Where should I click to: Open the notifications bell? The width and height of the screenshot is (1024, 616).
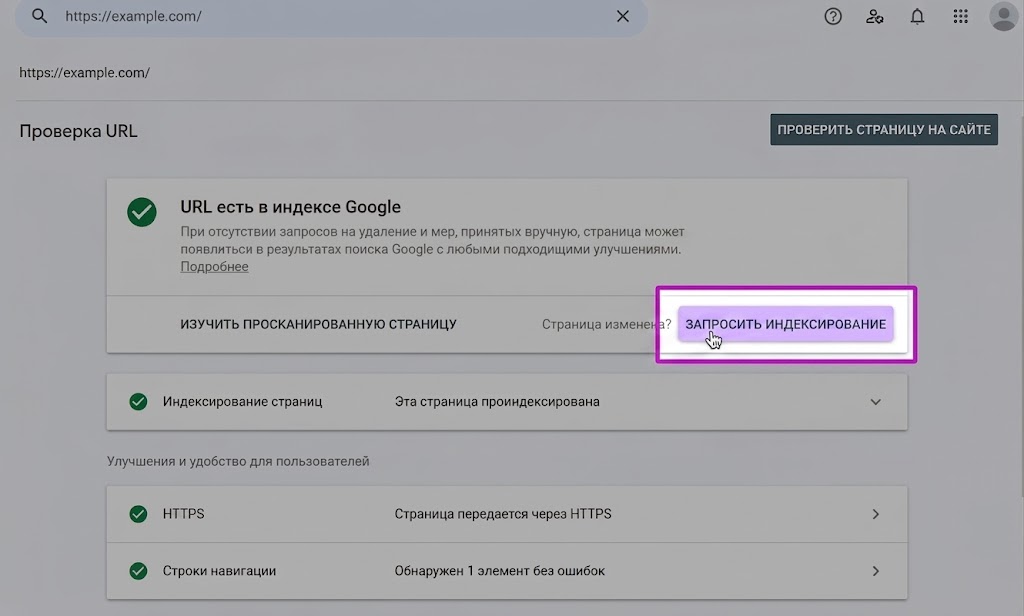(918, 16)
